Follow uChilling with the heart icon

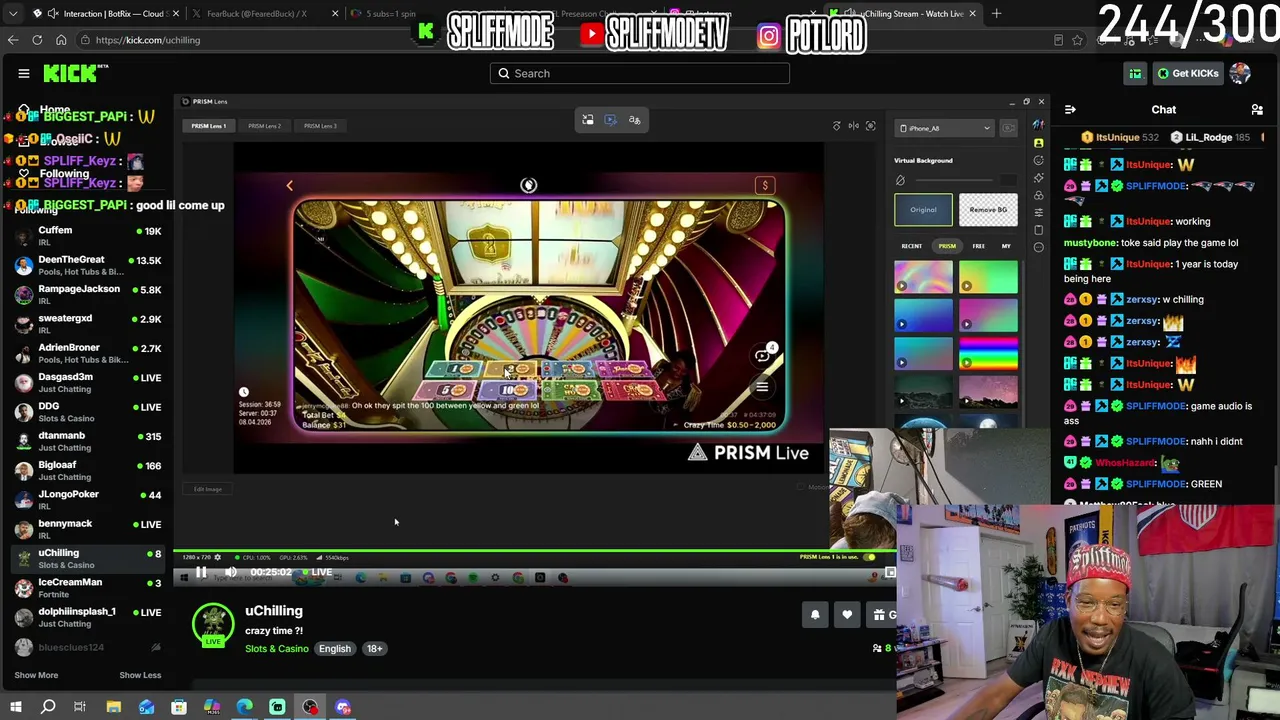tap(847, 615)
